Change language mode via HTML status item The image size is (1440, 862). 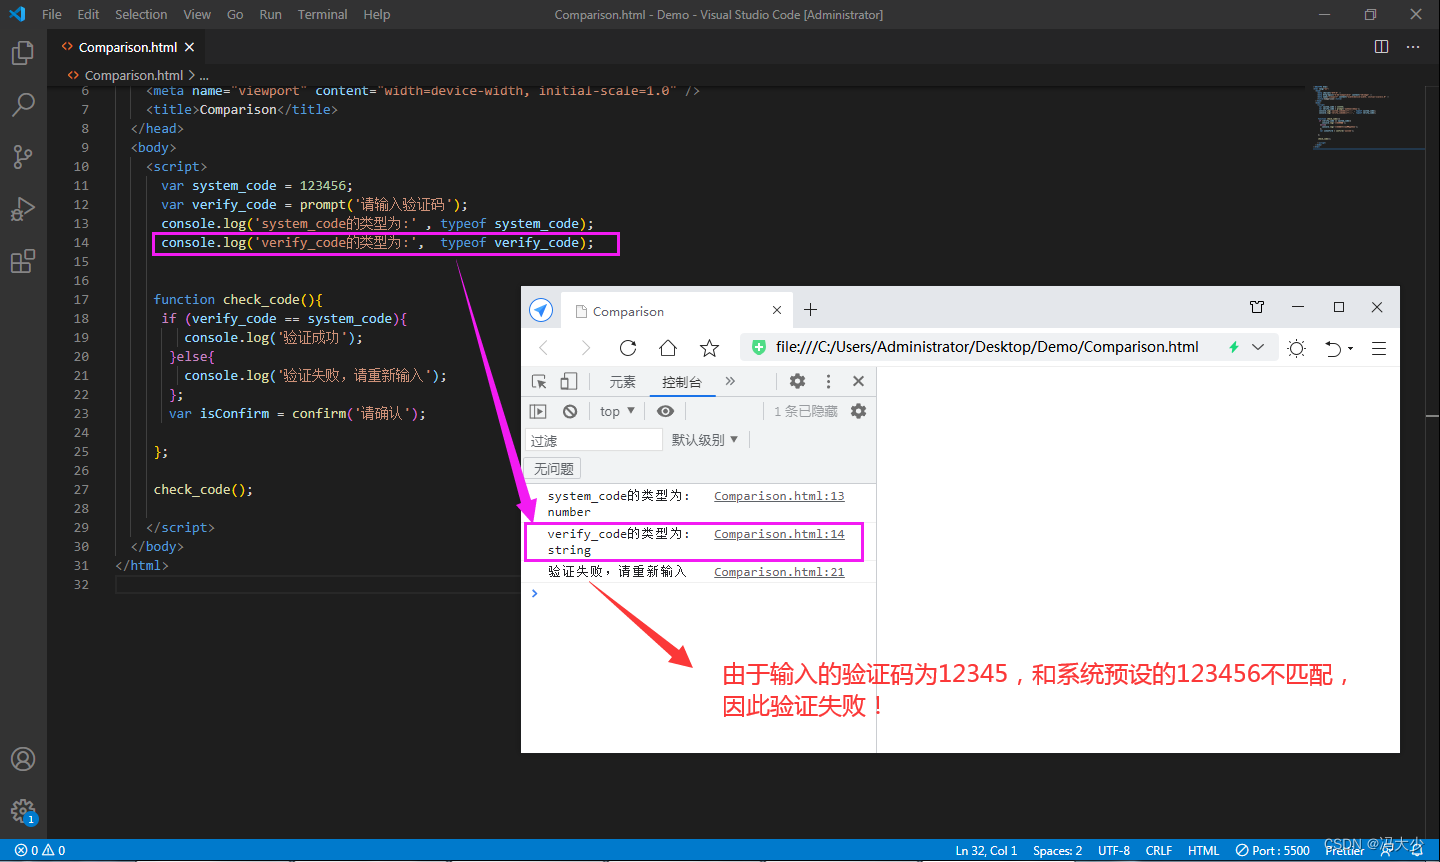[1203, 851]
